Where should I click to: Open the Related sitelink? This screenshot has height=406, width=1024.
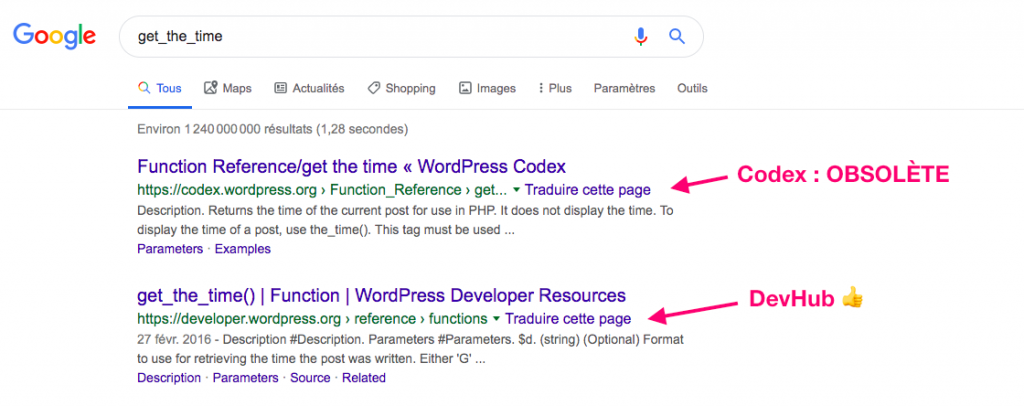point(364,378)
